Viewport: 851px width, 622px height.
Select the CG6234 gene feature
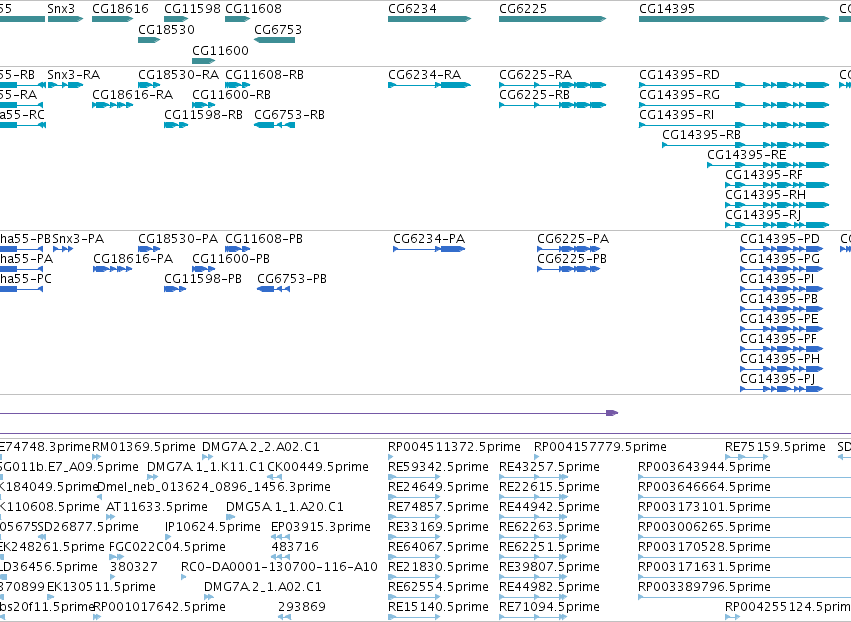coord(429,19)
